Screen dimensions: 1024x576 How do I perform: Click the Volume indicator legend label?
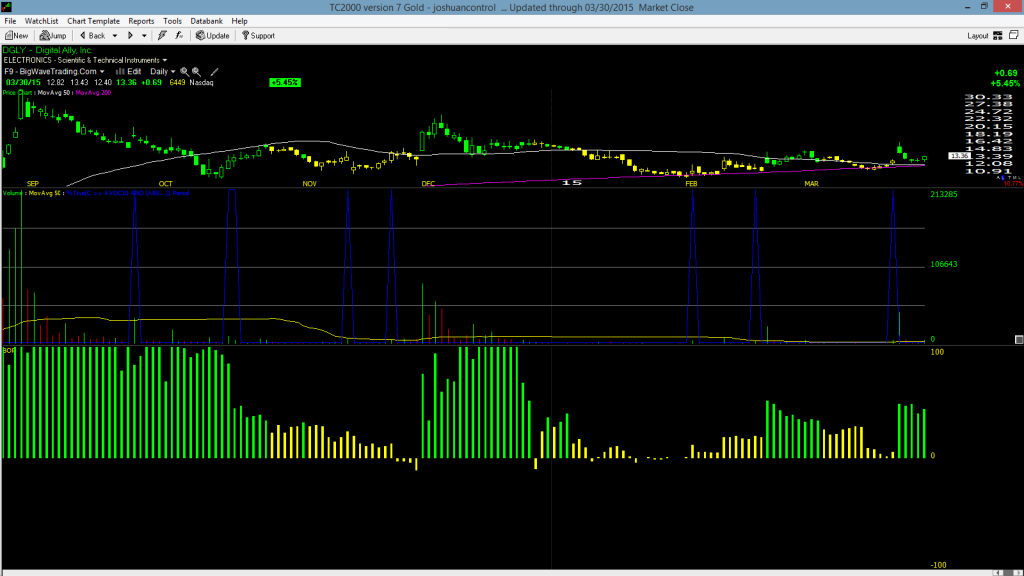(13, 193)
